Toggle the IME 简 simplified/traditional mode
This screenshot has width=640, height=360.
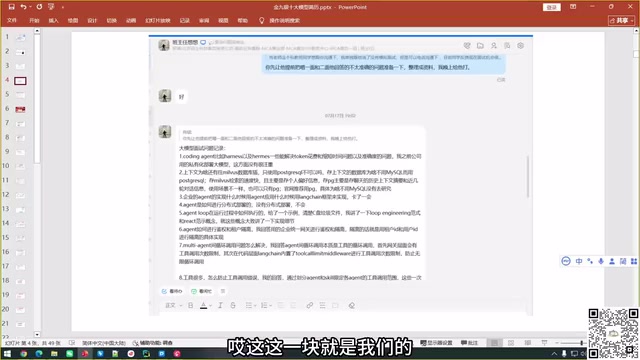[x=623, y=261]
